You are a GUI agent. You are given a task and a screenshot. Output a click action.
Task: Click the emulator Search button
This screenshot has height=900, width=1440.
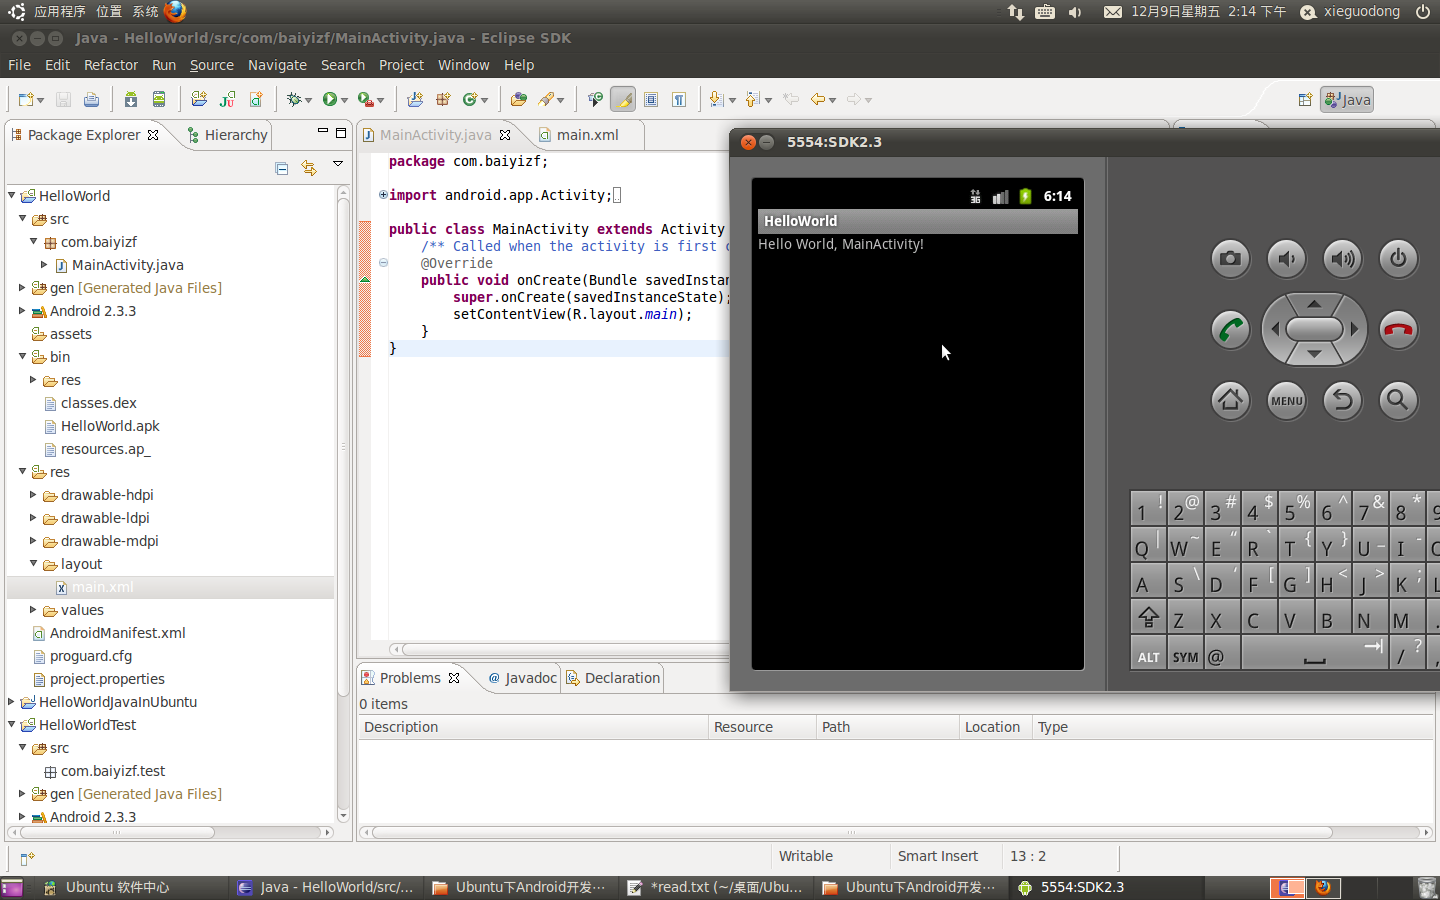click(1398, 401)
